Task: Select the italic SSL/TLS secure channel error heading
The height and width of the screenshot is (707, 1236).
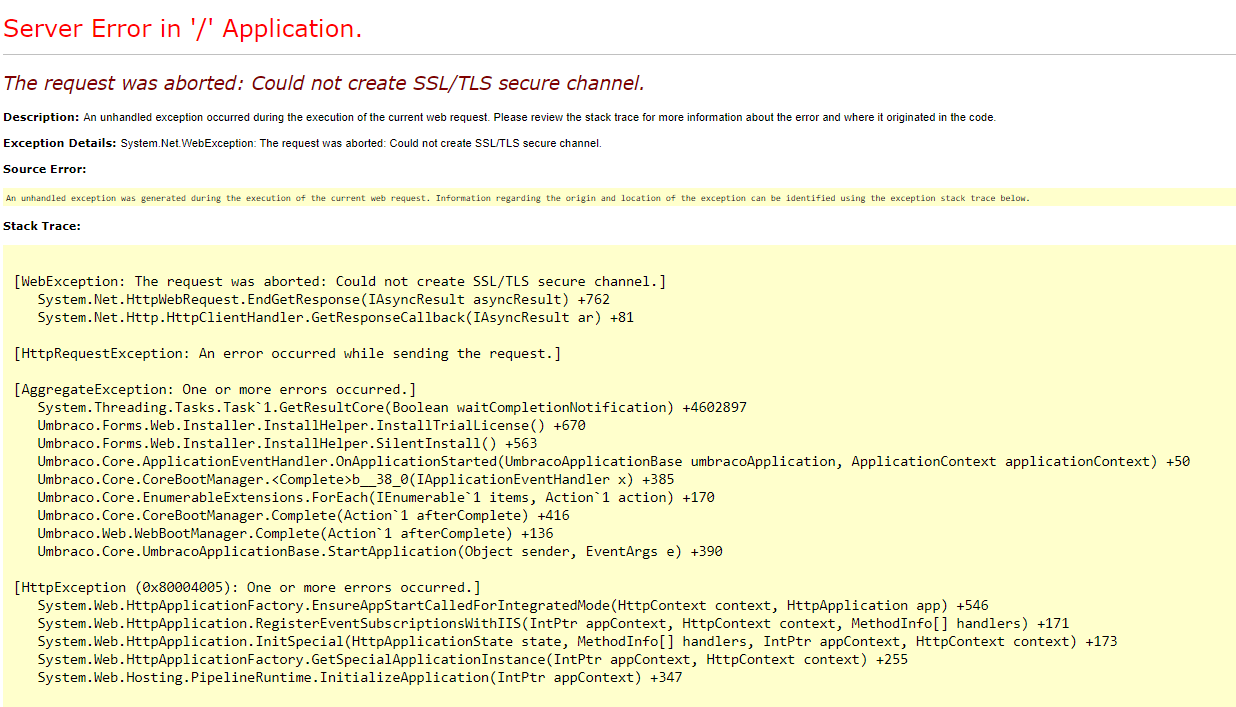Action: point(324,83)
